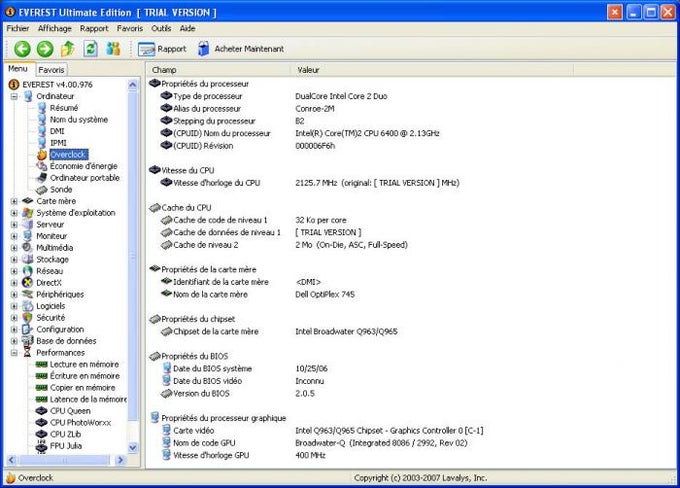Expand the DirectX tree node
The width and height of the screenshot is (680, 488).
[x=14, y=283]
